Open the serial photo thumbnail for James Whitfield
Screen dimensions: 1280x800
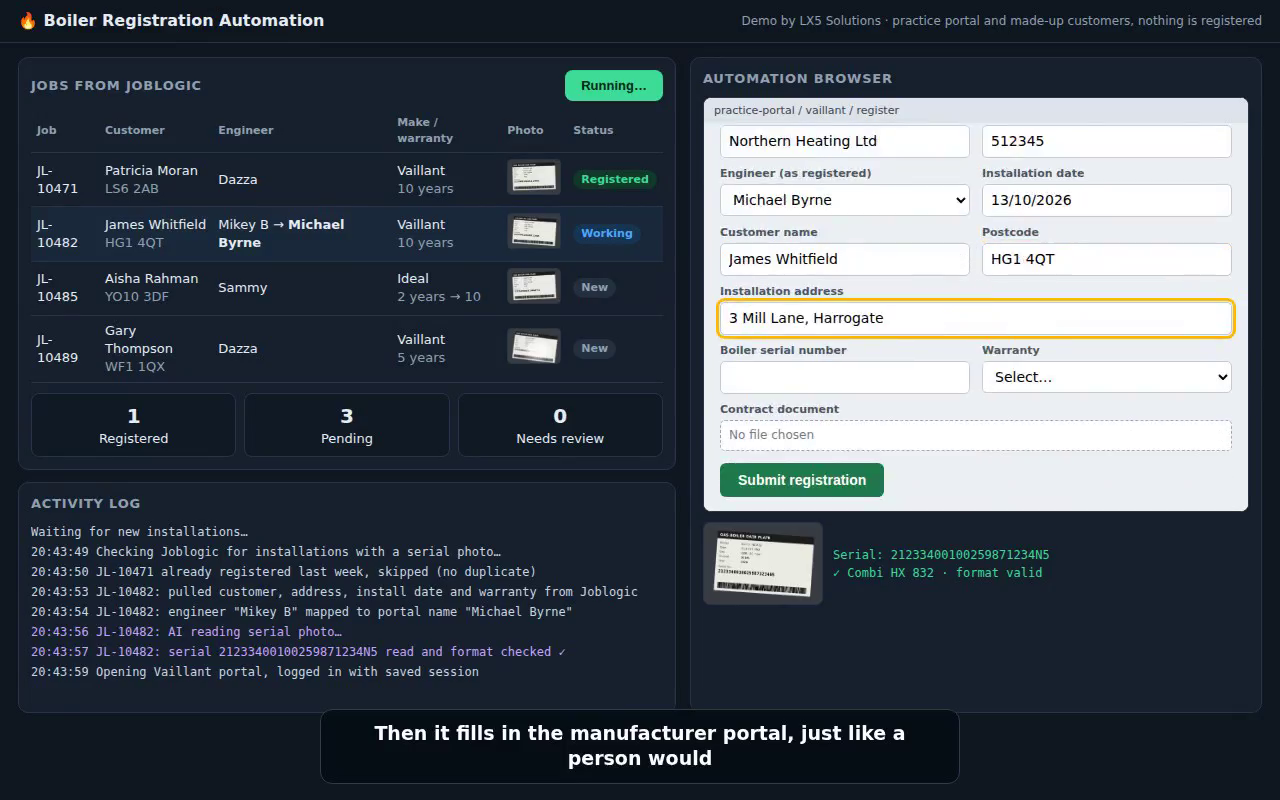(x=534, y=232)
